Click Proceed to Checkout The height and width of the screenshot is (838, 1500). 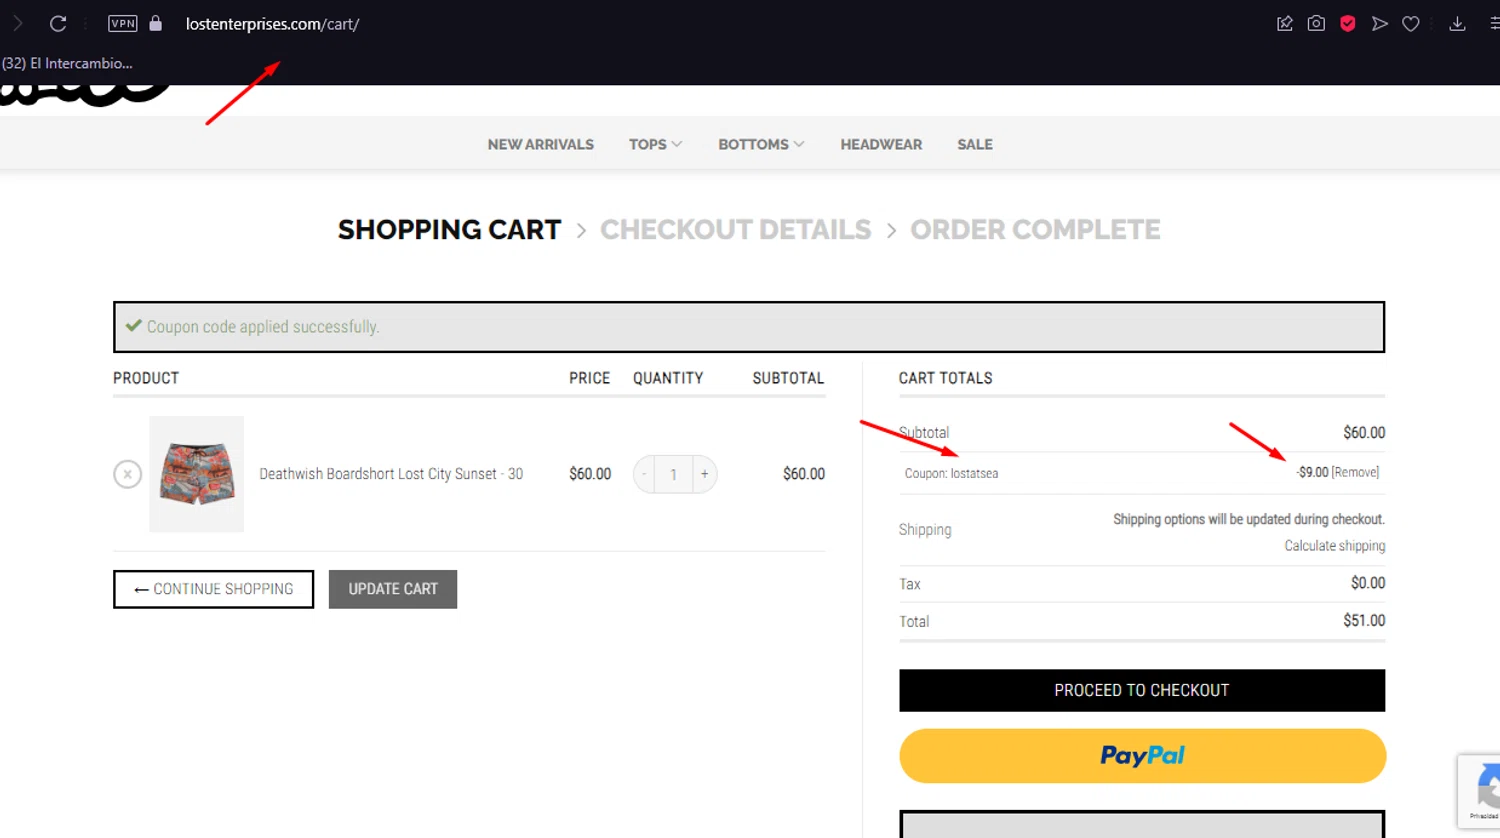tap(1142, 690)
